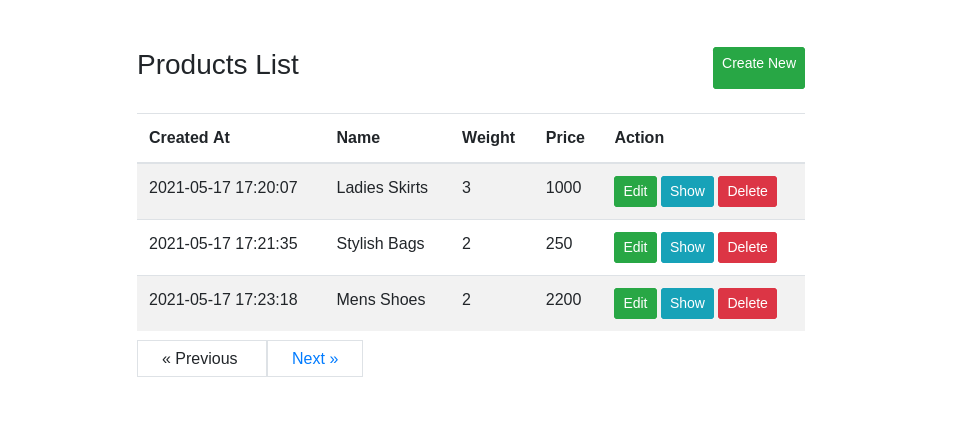Show details for Stylish Bags
Viewport: 956px width, 436px height.
[x=687, y=248]
